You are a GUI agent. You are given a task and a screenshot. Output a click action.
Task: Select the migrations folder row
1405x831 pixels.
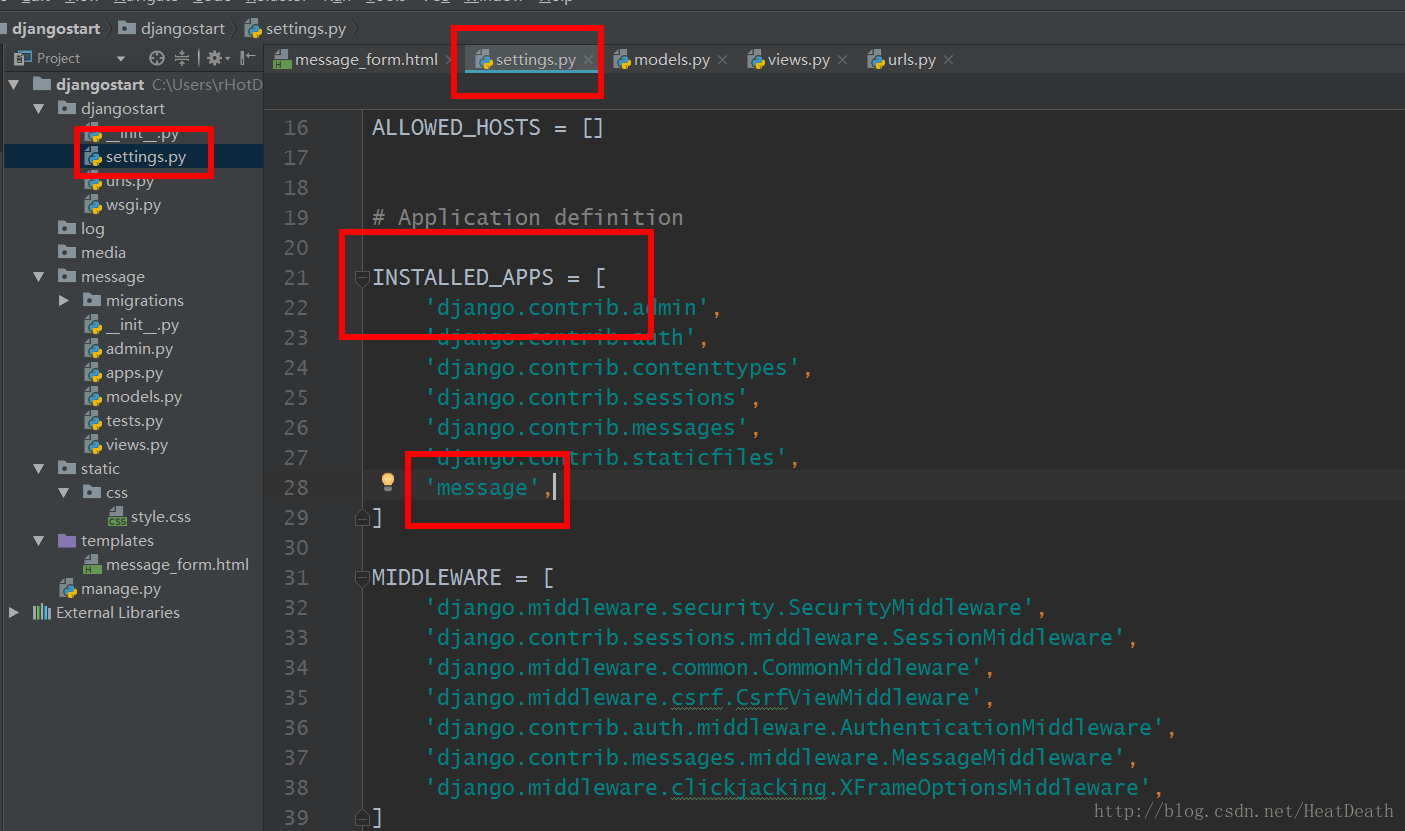click(x=133, y=300)
